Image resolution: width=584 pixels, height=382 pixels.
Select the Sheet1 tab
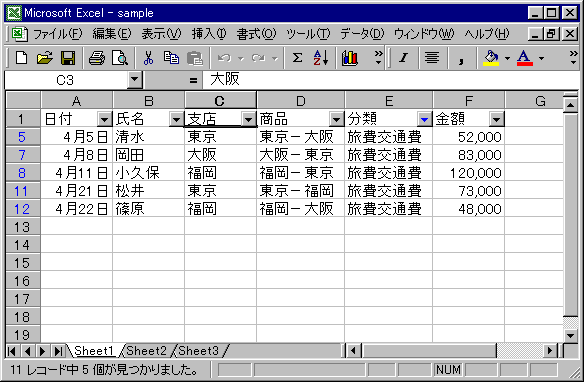click(x=93, y=351)
